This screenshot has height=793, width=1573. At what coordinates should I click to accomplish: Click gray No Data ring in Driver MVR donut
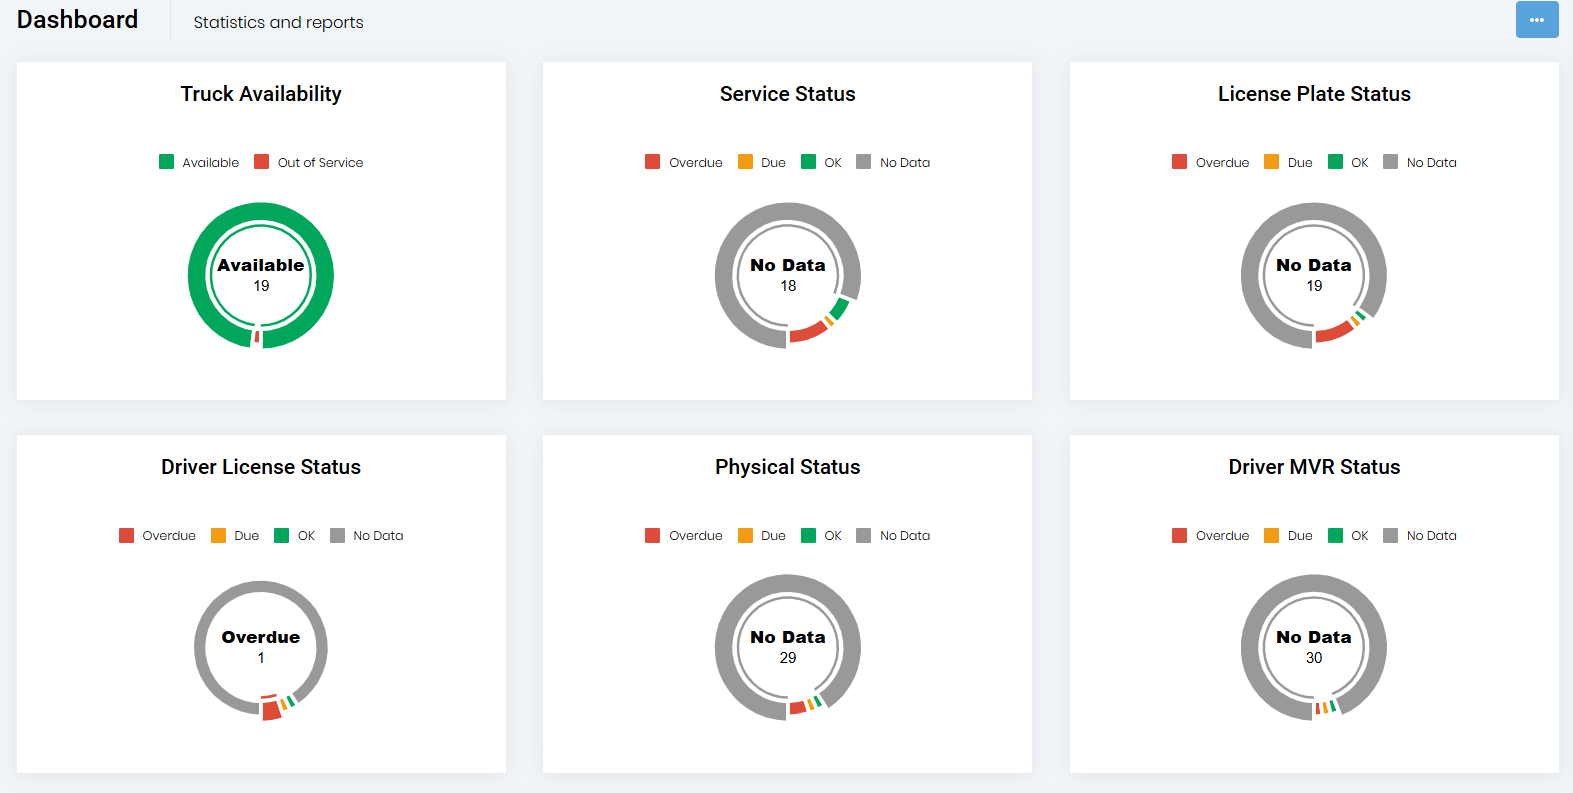(1252, 648)
